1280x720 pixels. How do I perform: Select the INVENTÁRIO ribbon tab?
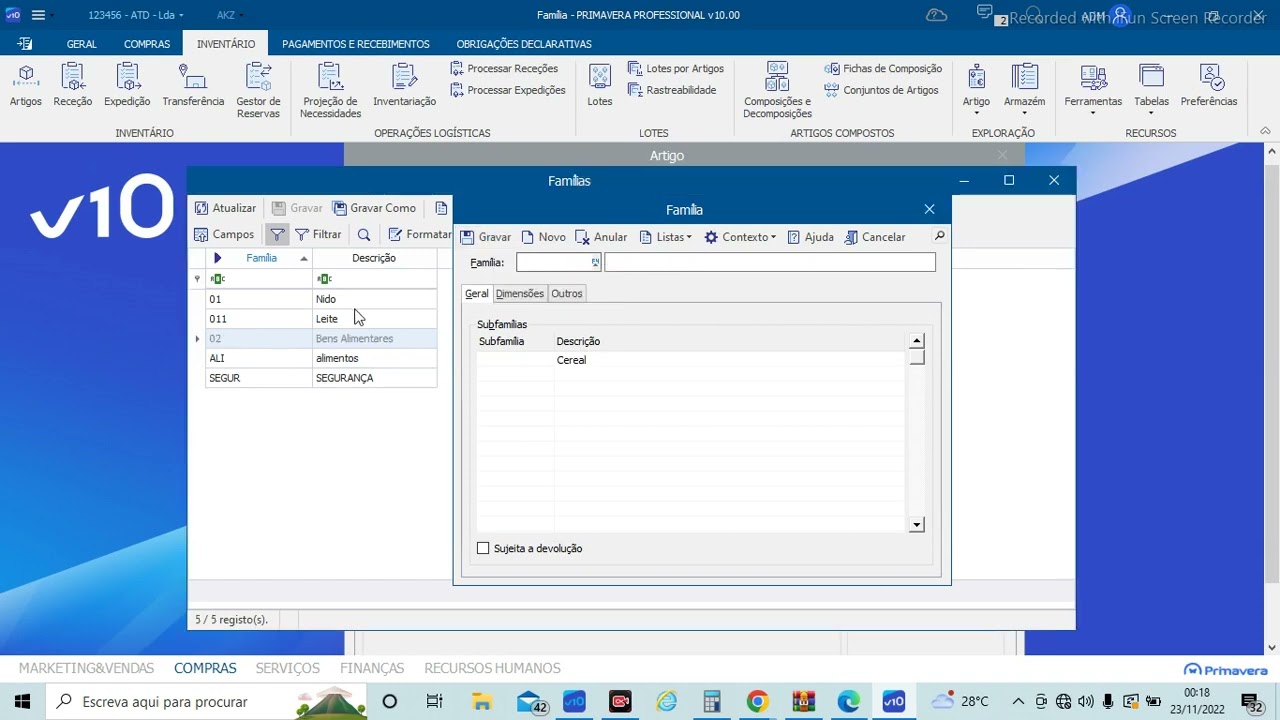pos(226,44)
